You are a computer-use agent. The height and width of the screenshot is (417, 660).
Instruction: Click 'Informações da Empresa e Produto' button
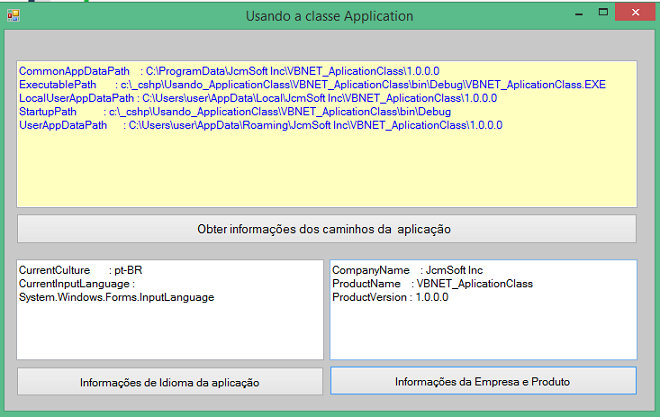pyautogui.click(x=483, y=382)
